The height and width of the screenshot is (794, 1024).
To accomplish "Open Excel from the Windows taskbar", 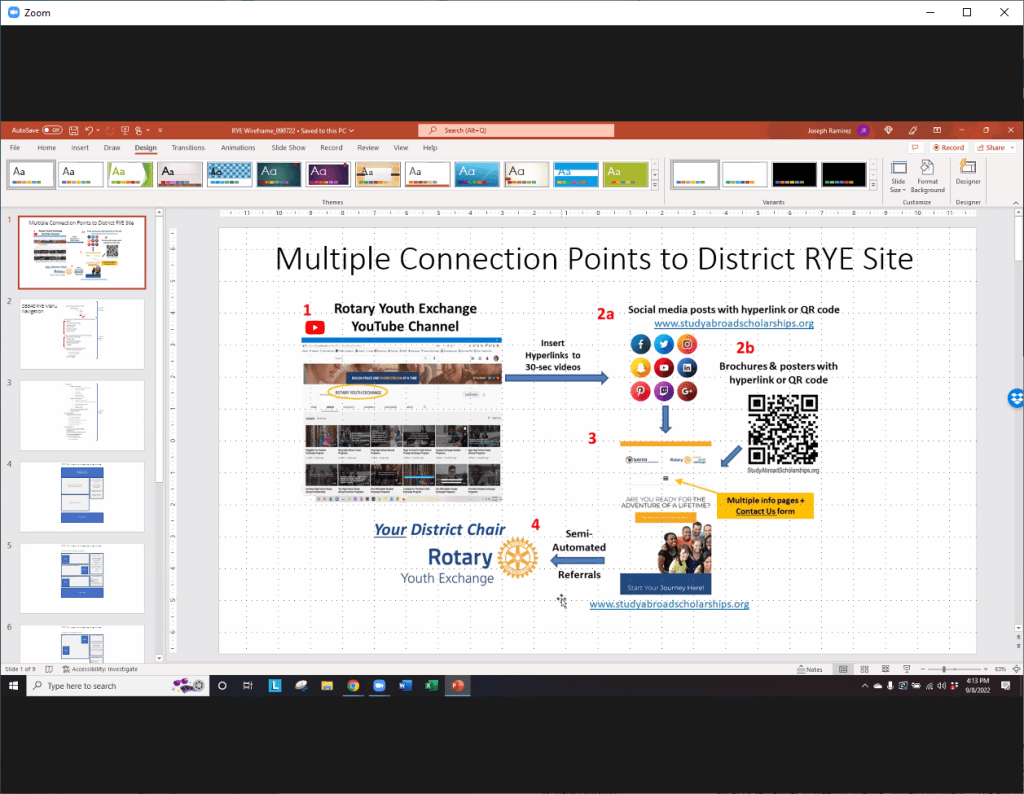I will click(431, 686).
